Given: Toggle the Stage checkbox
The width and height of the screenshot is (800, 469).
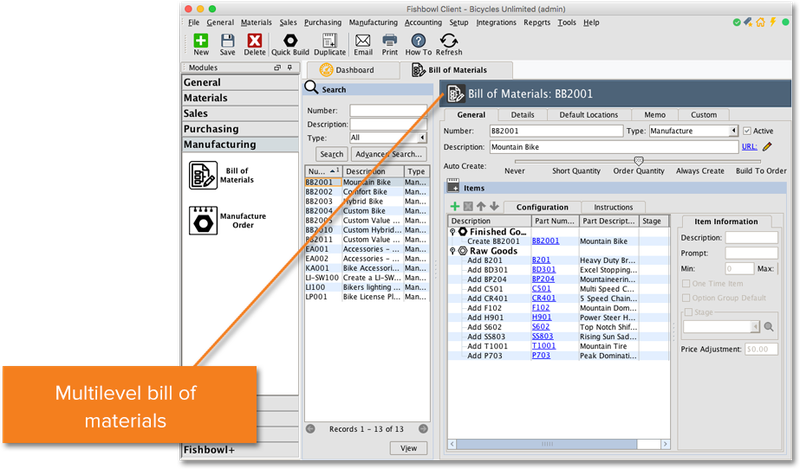Looking at the screenshot, I should point(688,312).
